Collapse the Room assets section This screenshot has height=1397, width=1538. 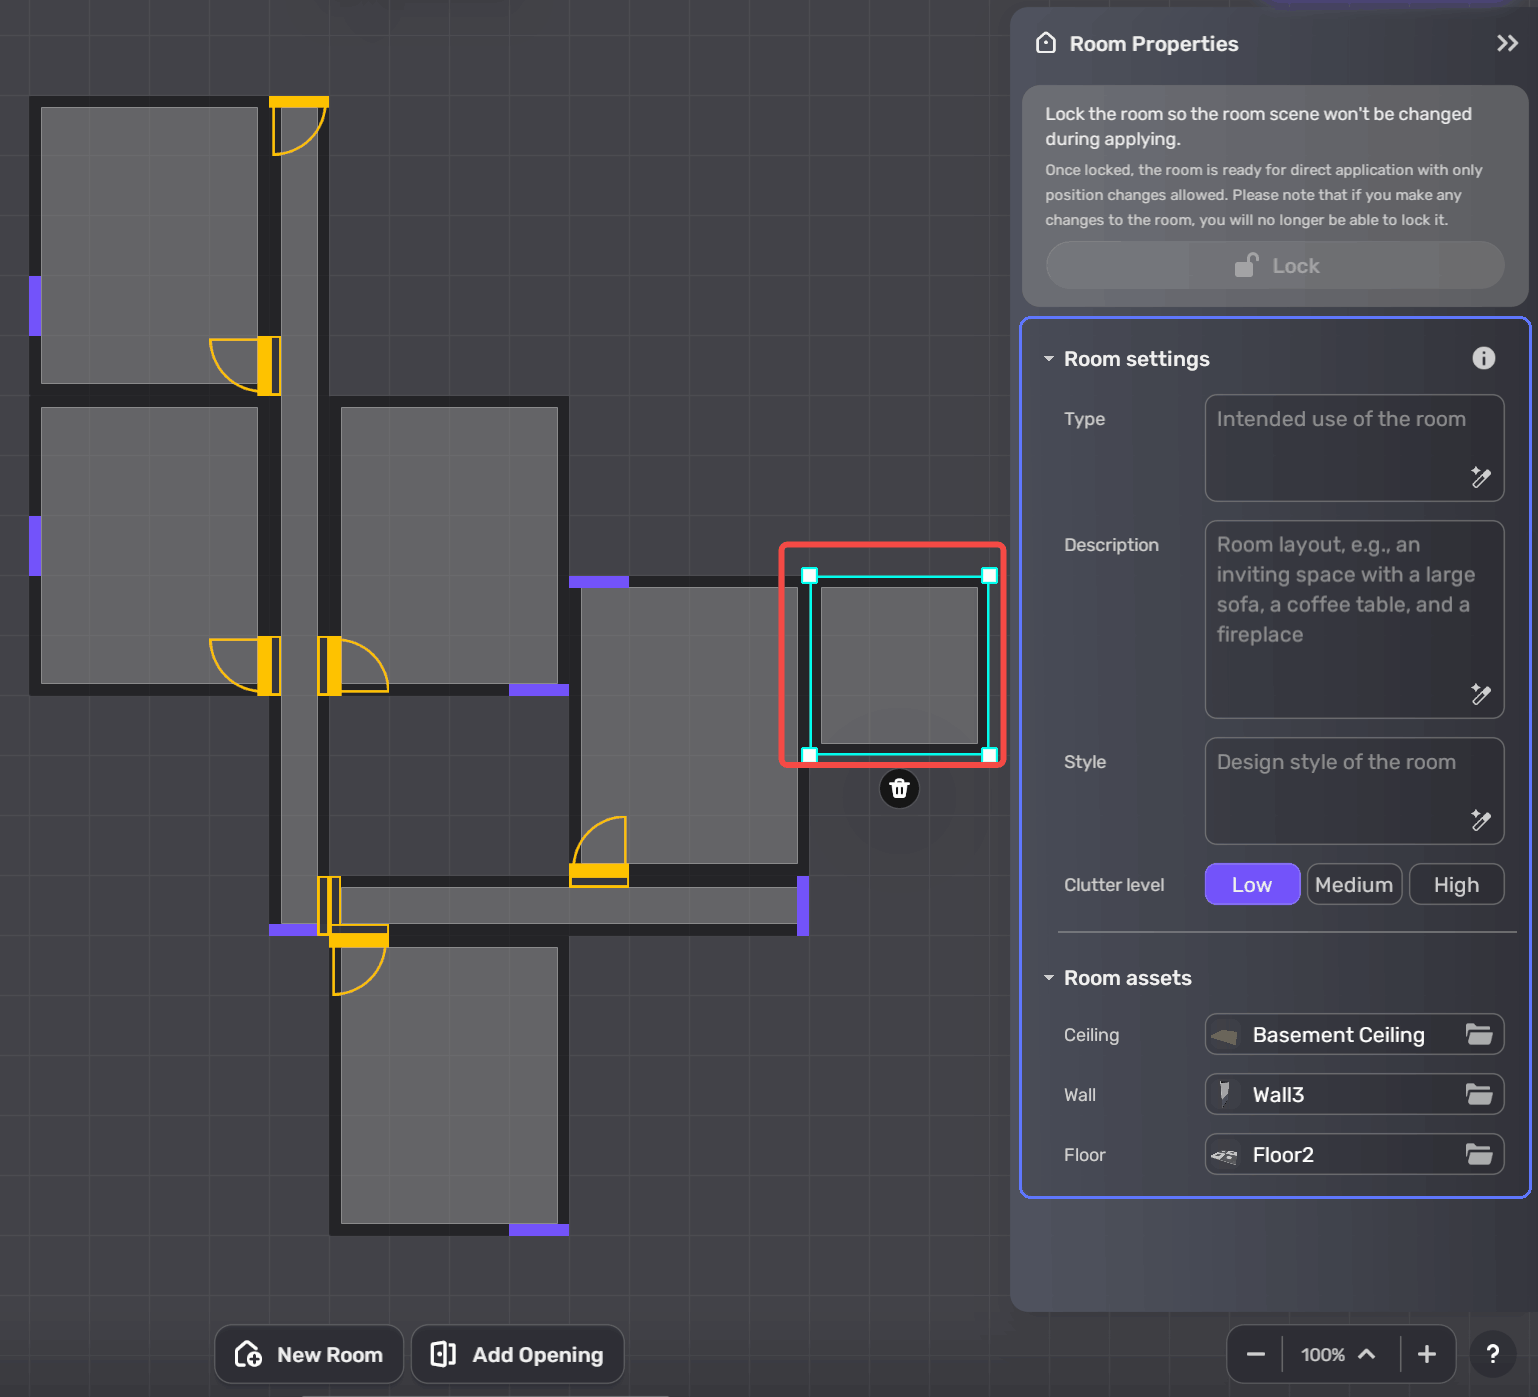tap(1049, 978)
